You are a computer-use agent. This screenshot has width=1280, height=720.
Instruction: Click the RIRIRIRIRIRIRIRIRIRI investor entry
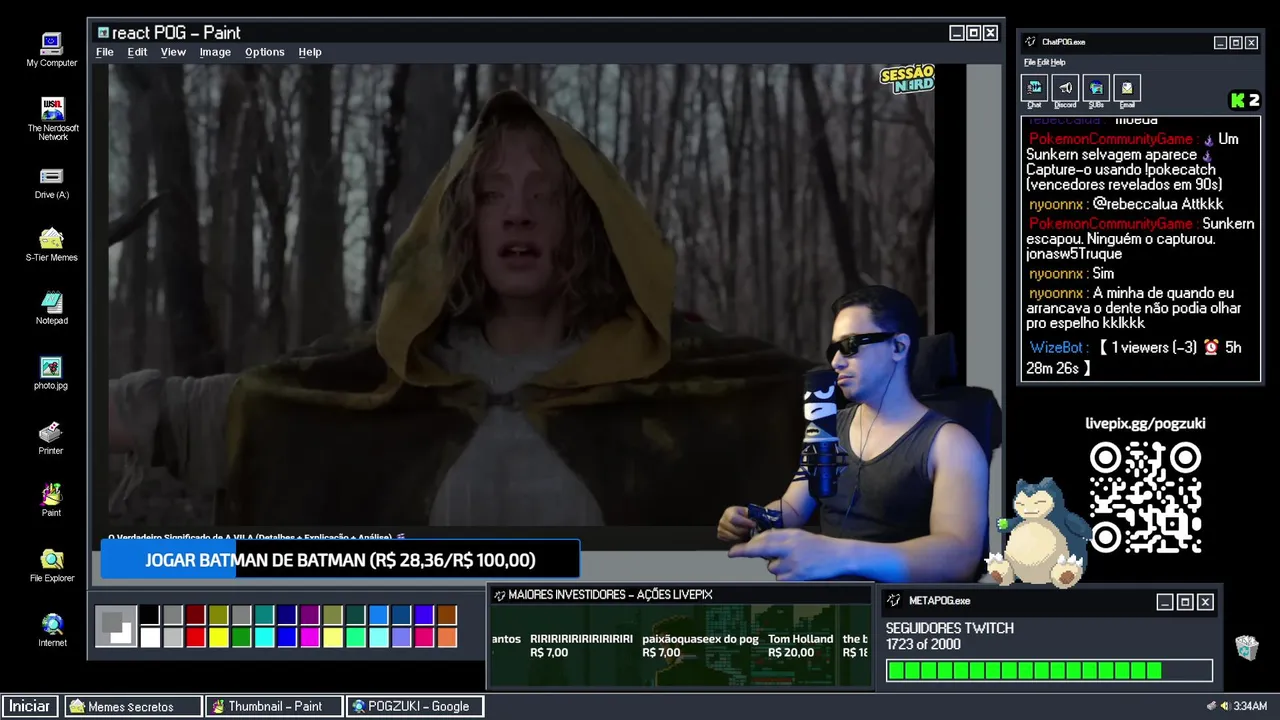pos(581,646)
